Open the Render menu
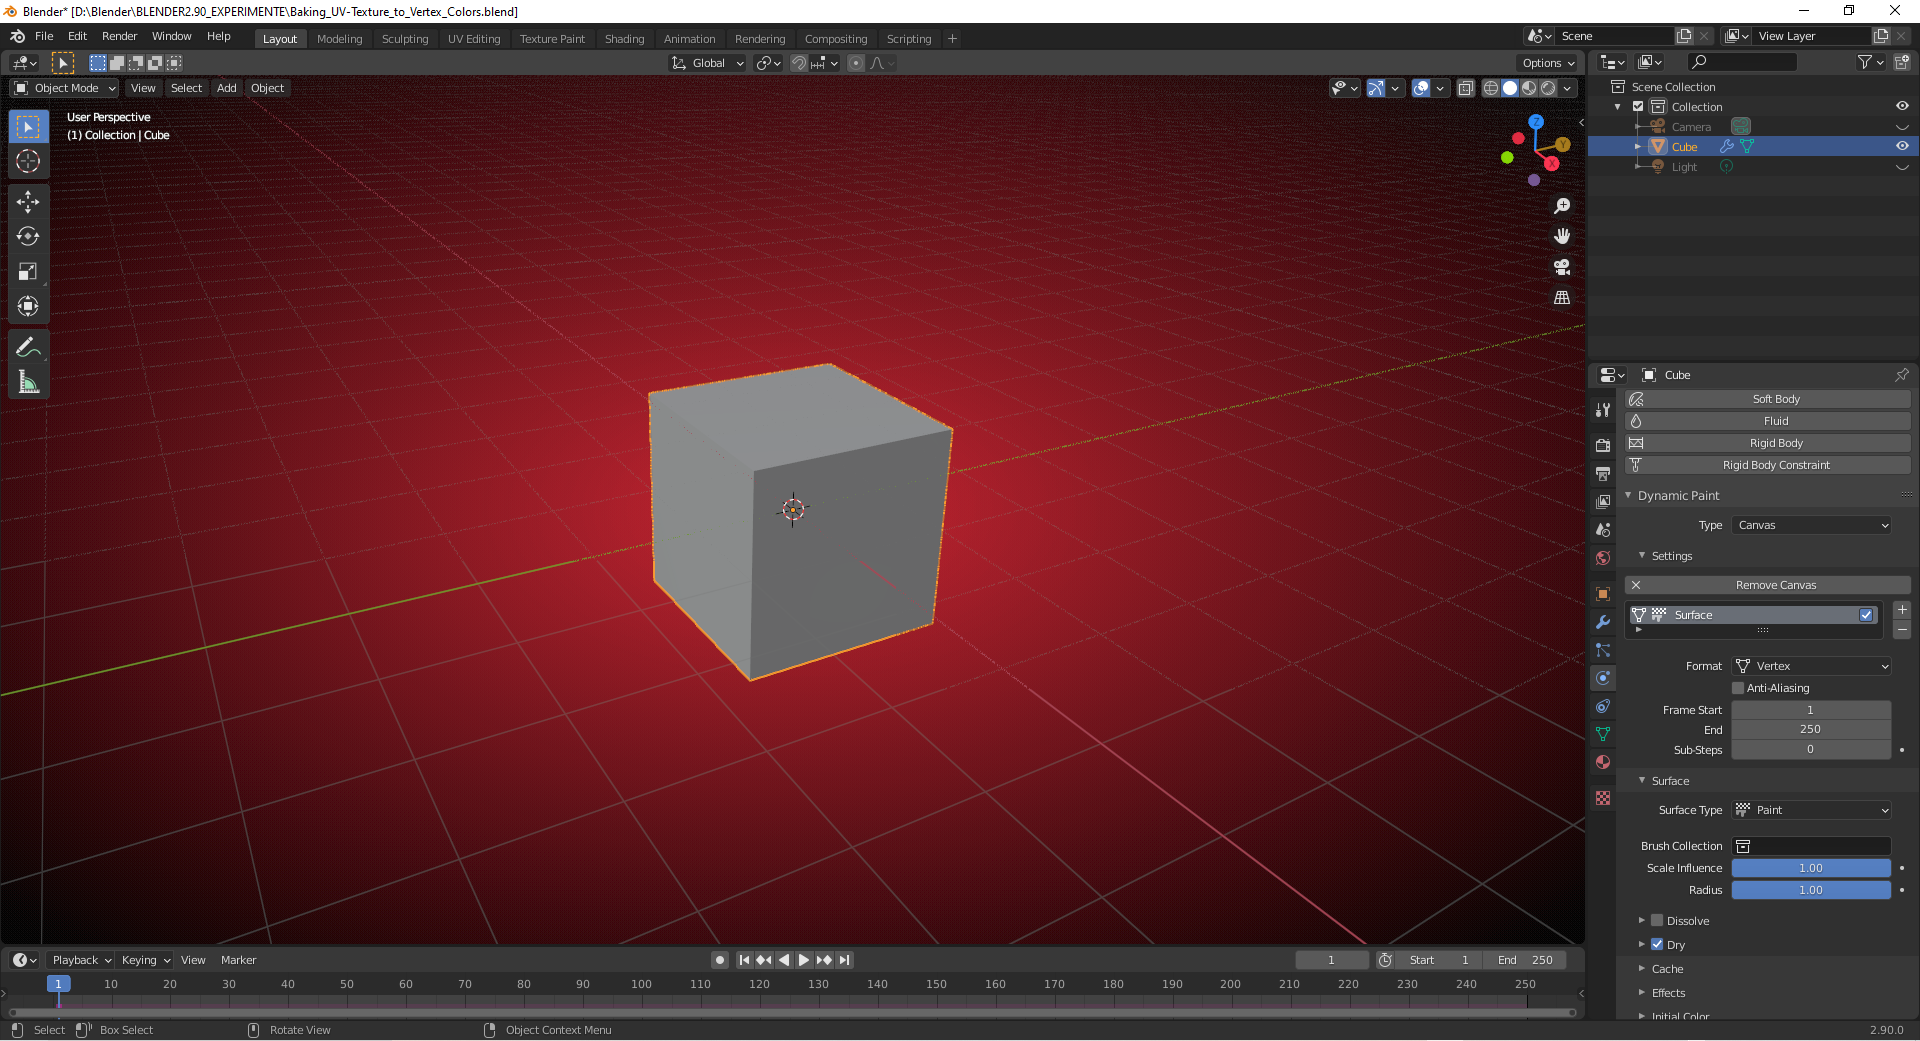The width and height of the screenshot is (1920, 1041). click(x=119, y=36)
